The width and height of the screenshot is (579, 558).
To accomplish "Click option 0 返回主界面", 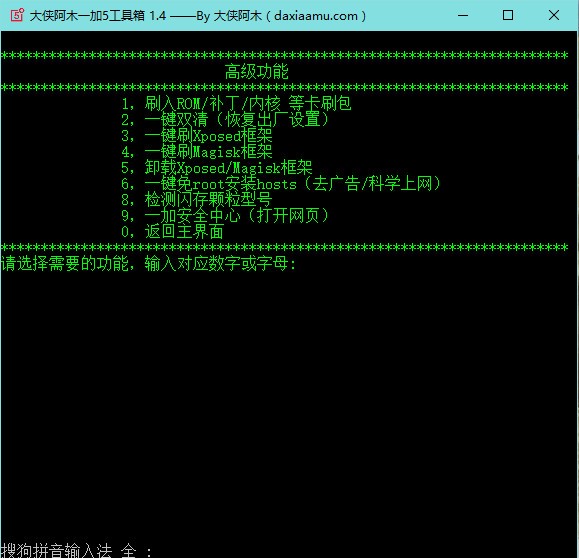I will click(x=172, y=232).
